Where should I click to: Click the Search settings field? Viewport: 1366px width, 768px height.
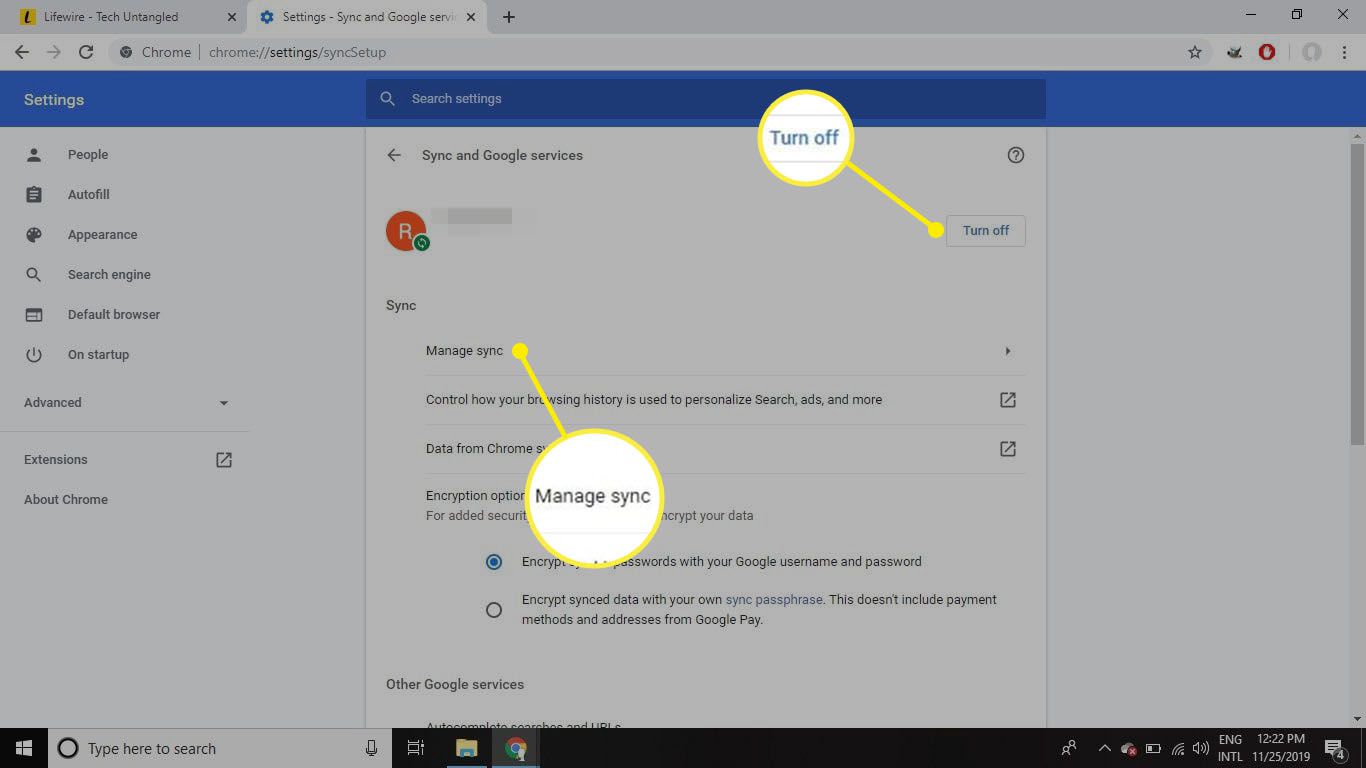click(705, 99)
